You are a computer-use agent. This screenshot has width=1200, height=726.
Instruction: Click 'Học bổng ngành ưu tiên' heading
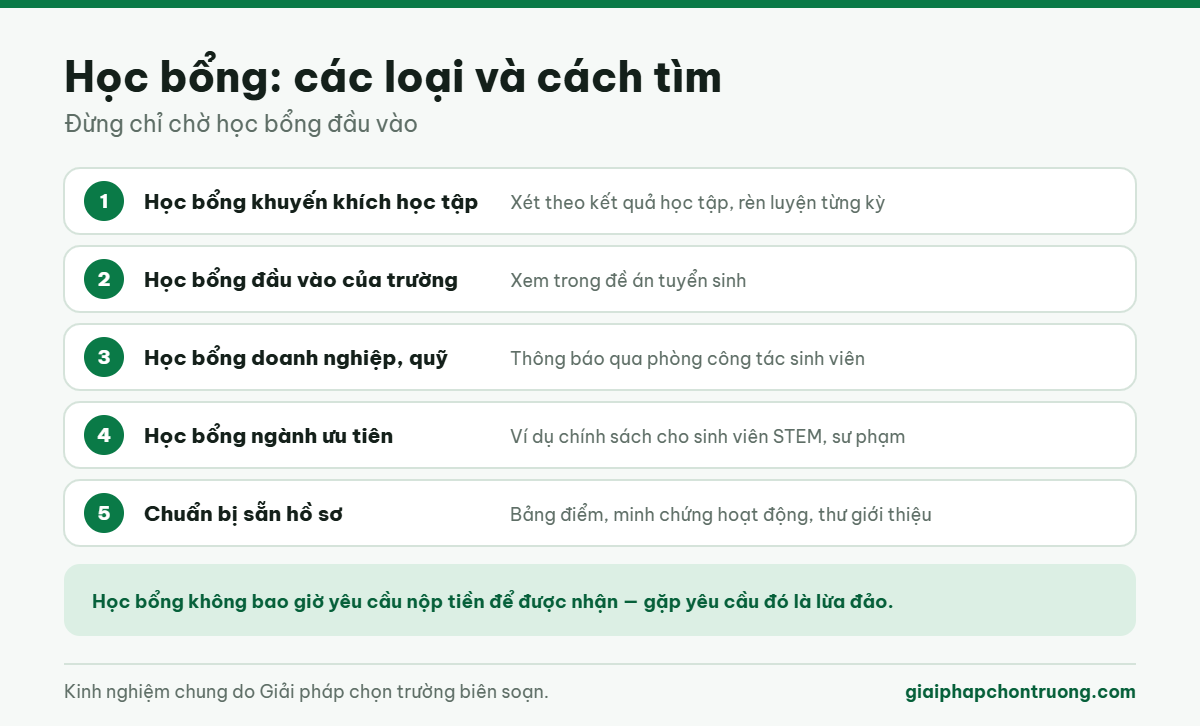tap(268, 436)
